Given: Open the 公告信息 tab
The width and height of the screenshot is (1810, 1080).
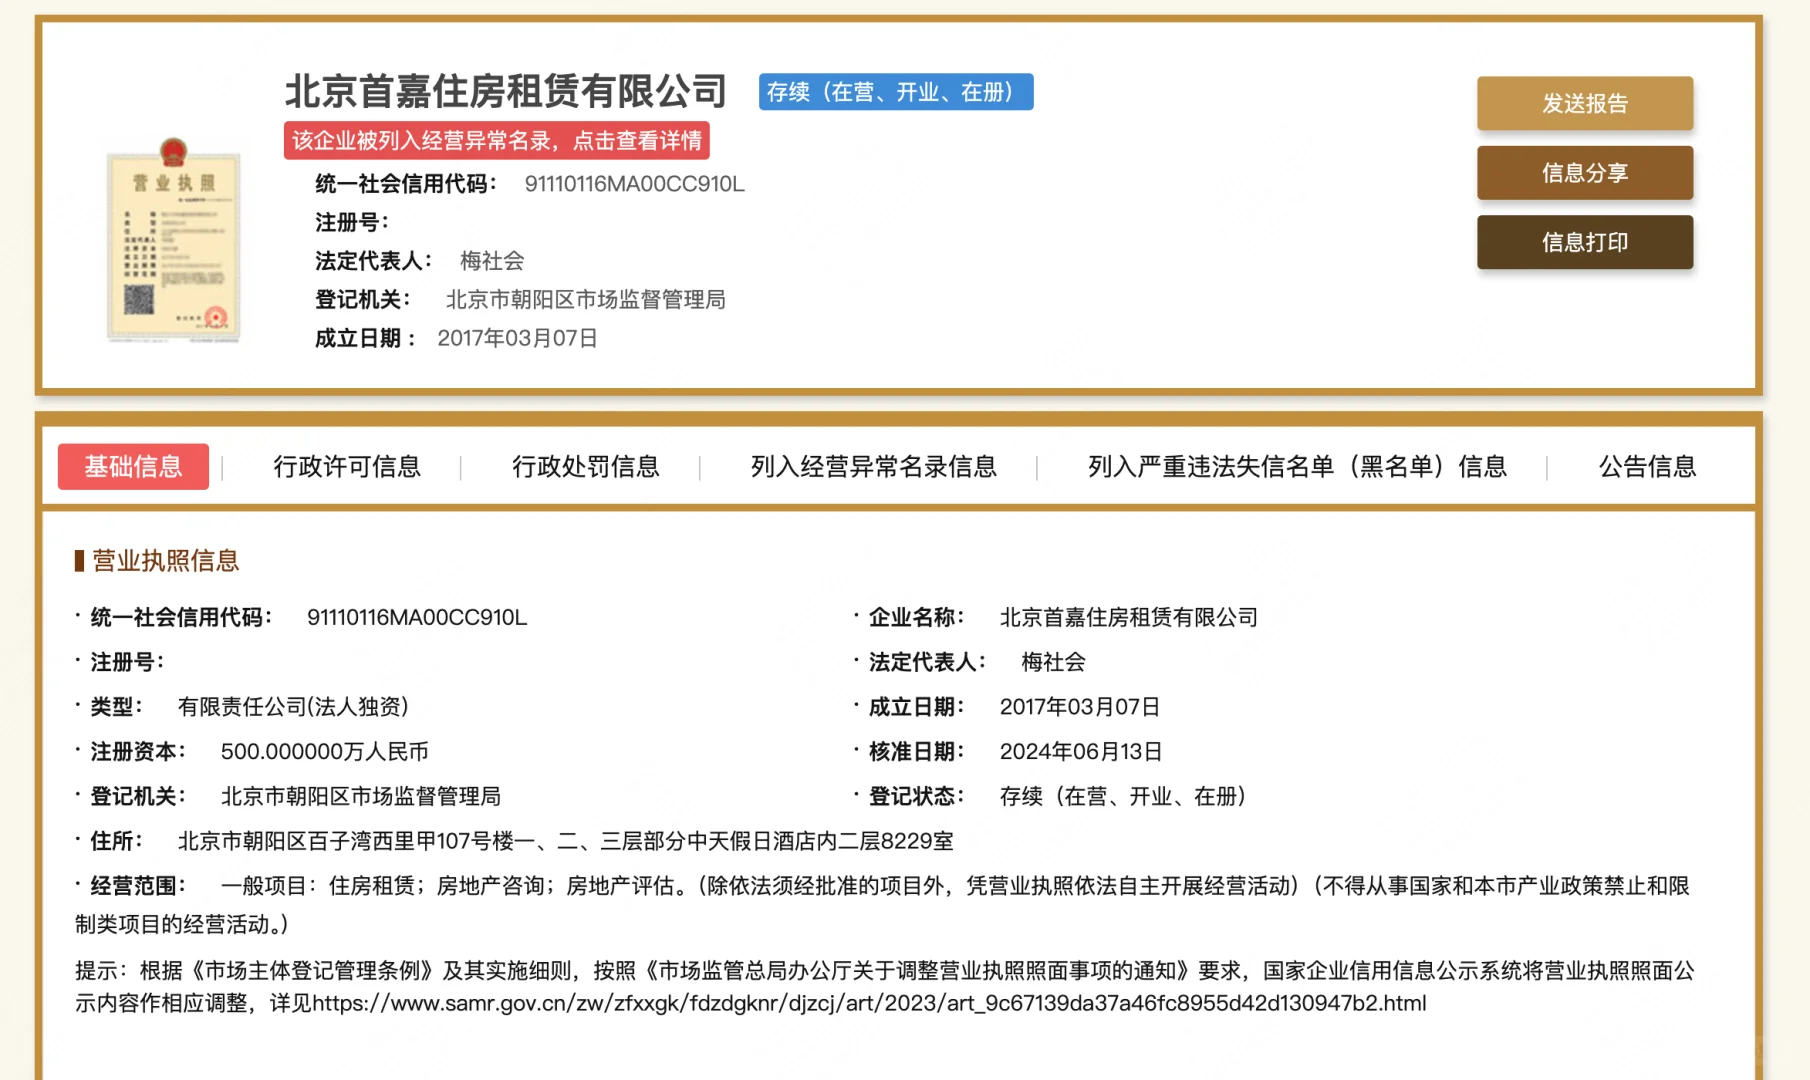Looking at the screenshot, I should pyautogui.click(x=1647, y=466).
